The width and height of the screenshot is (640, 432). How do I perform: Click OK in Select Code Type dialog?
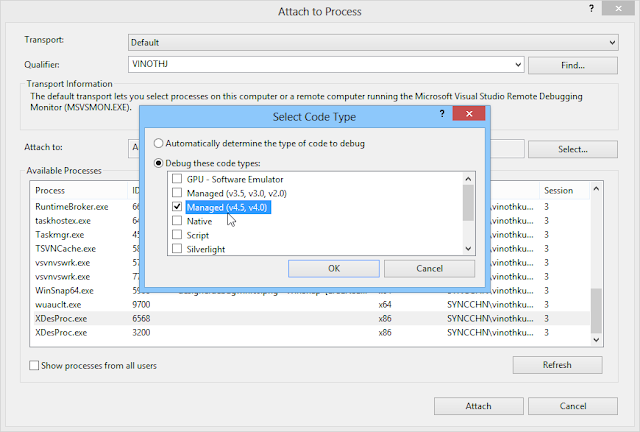tap(333, 269)
